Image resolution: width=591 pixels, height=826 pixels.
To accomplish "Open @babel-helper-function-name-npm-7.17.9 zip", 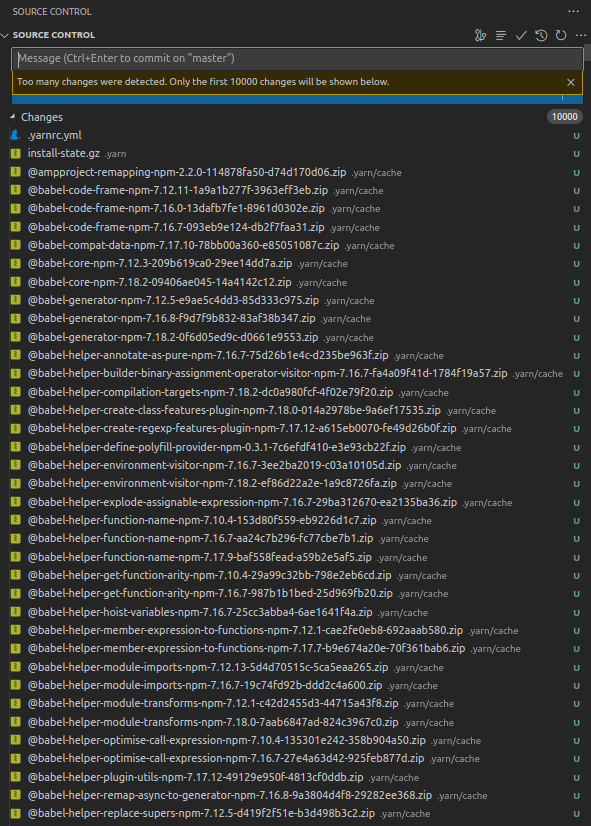I will point(200,557).
